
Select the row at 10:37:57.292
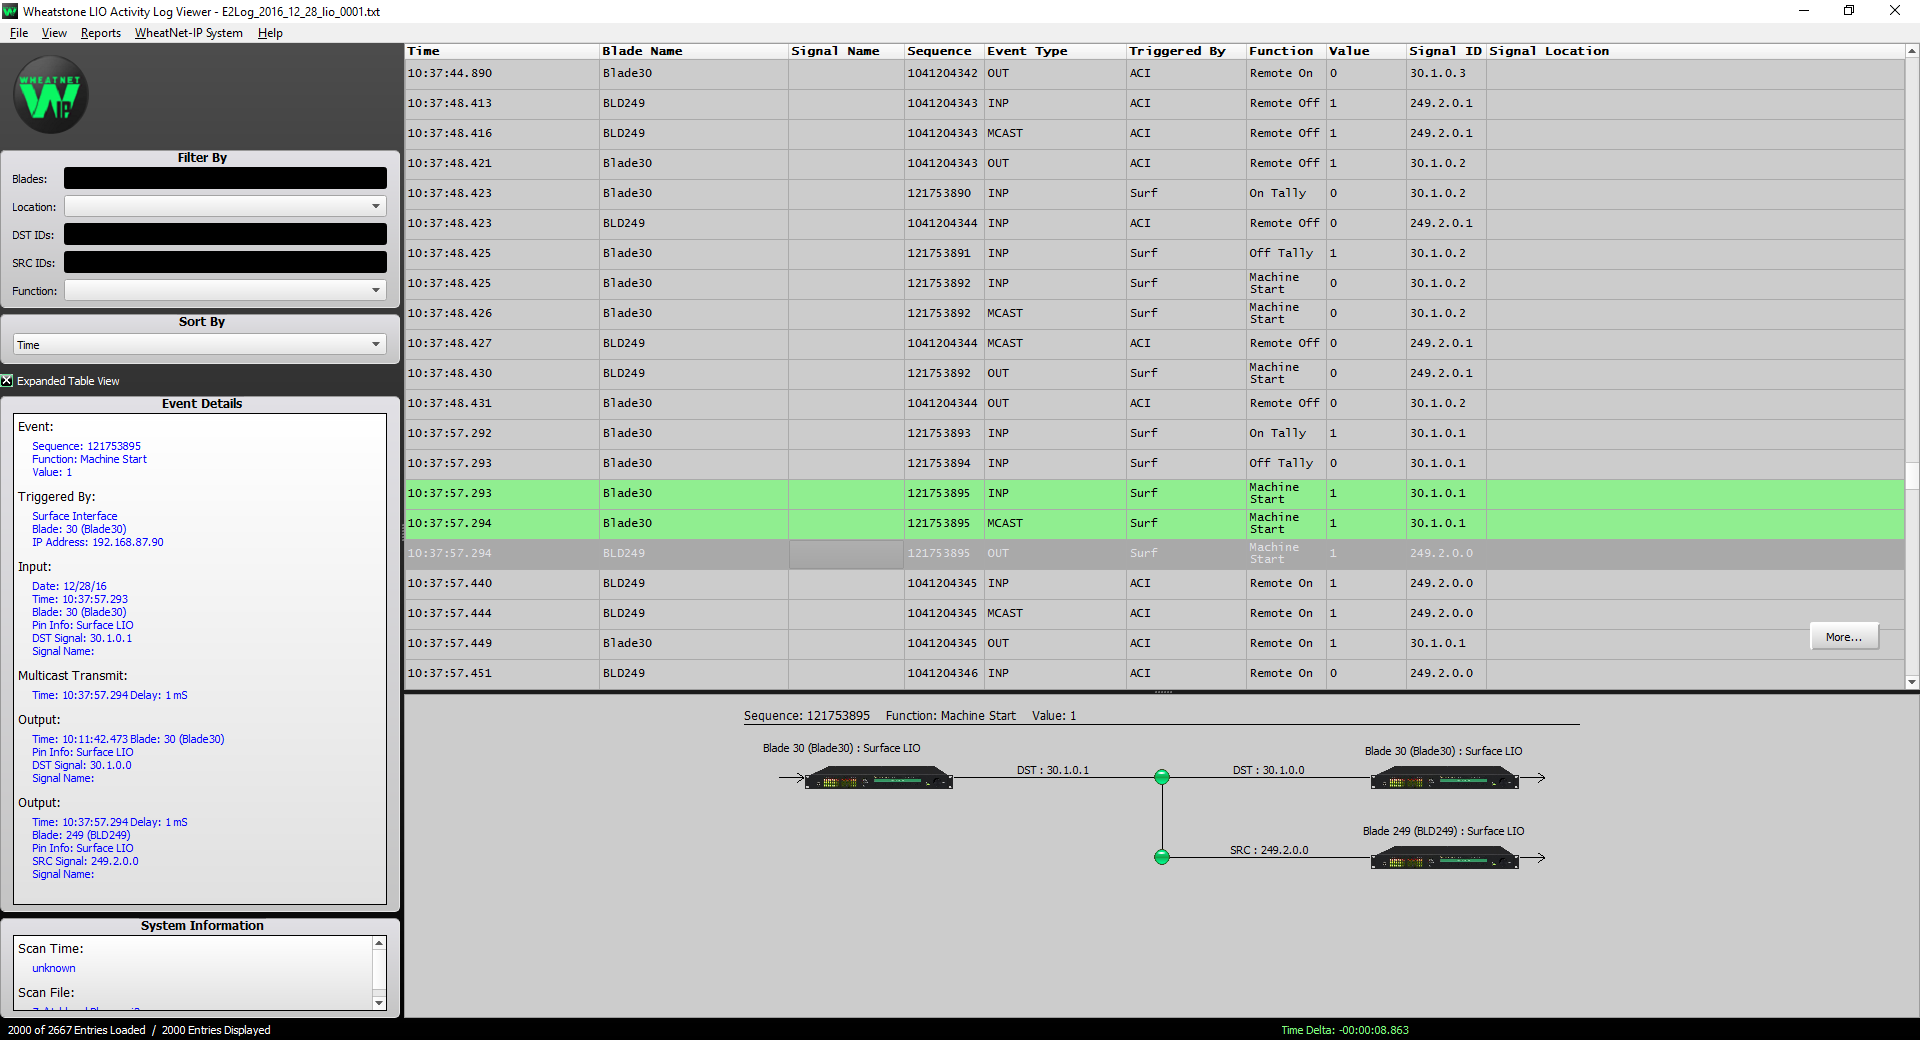click(1154, 434)
